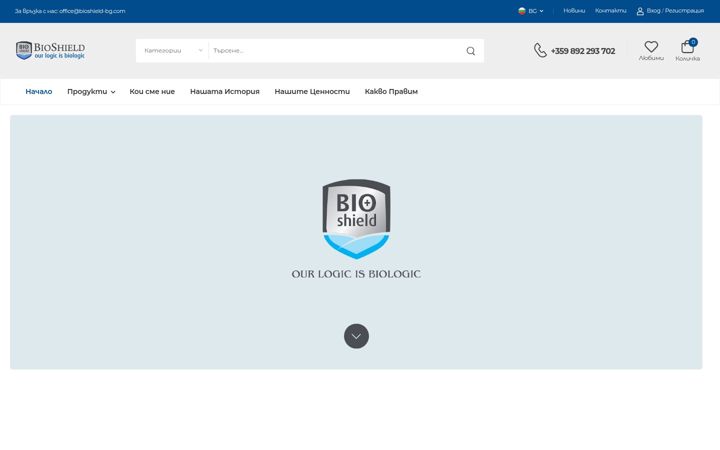The width and height of the screenshot is (720, 450).
Task: Click the cart item count badge
Action: pos(693,42)
